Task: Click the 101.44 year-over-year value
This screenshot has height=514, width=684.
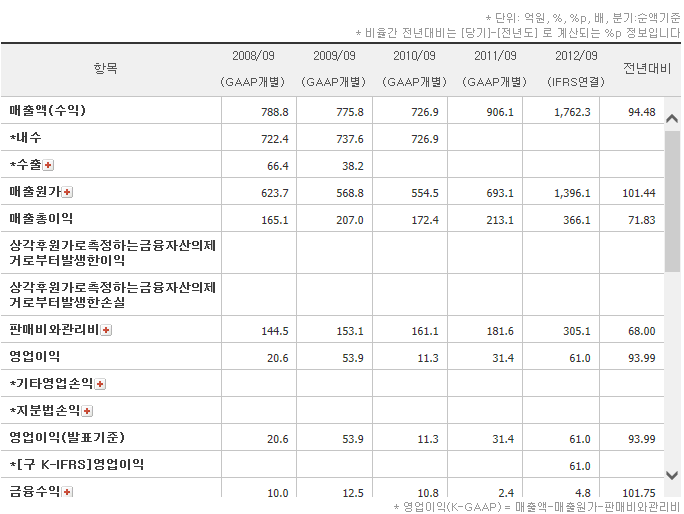Action: 639,193
